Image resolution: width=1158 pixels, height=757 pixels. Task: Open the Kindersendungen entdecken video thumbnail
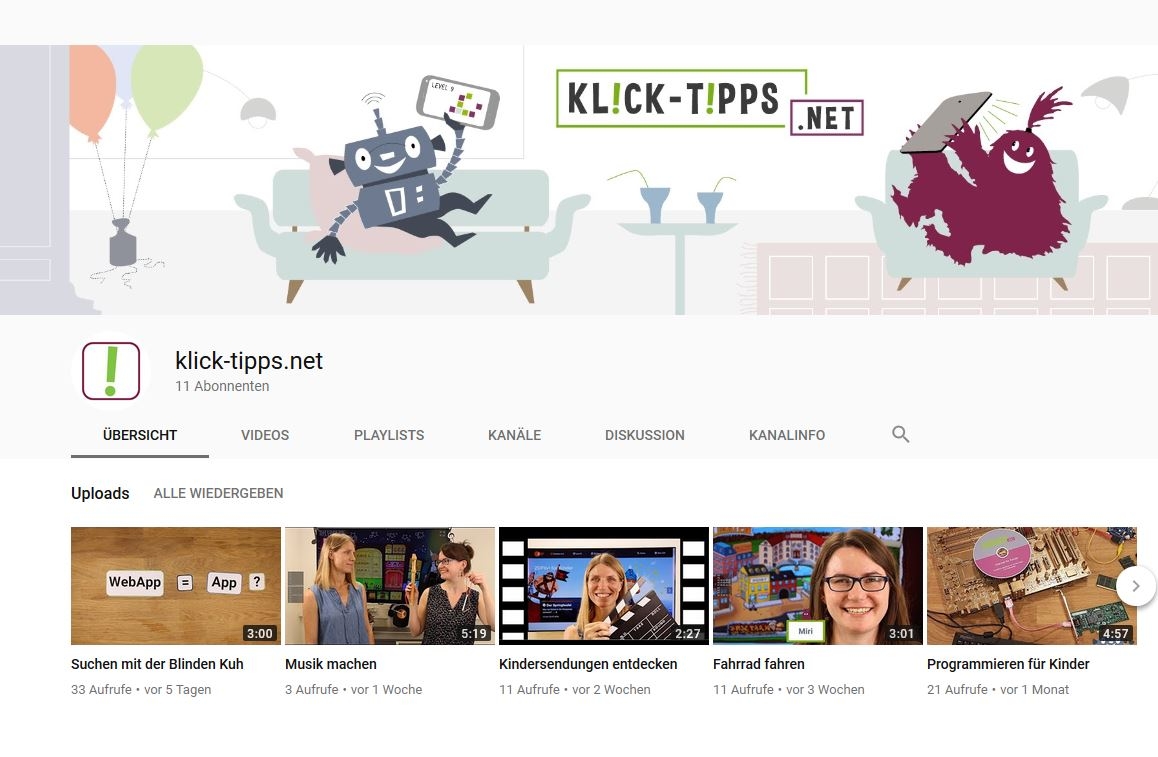pos(604,586)
